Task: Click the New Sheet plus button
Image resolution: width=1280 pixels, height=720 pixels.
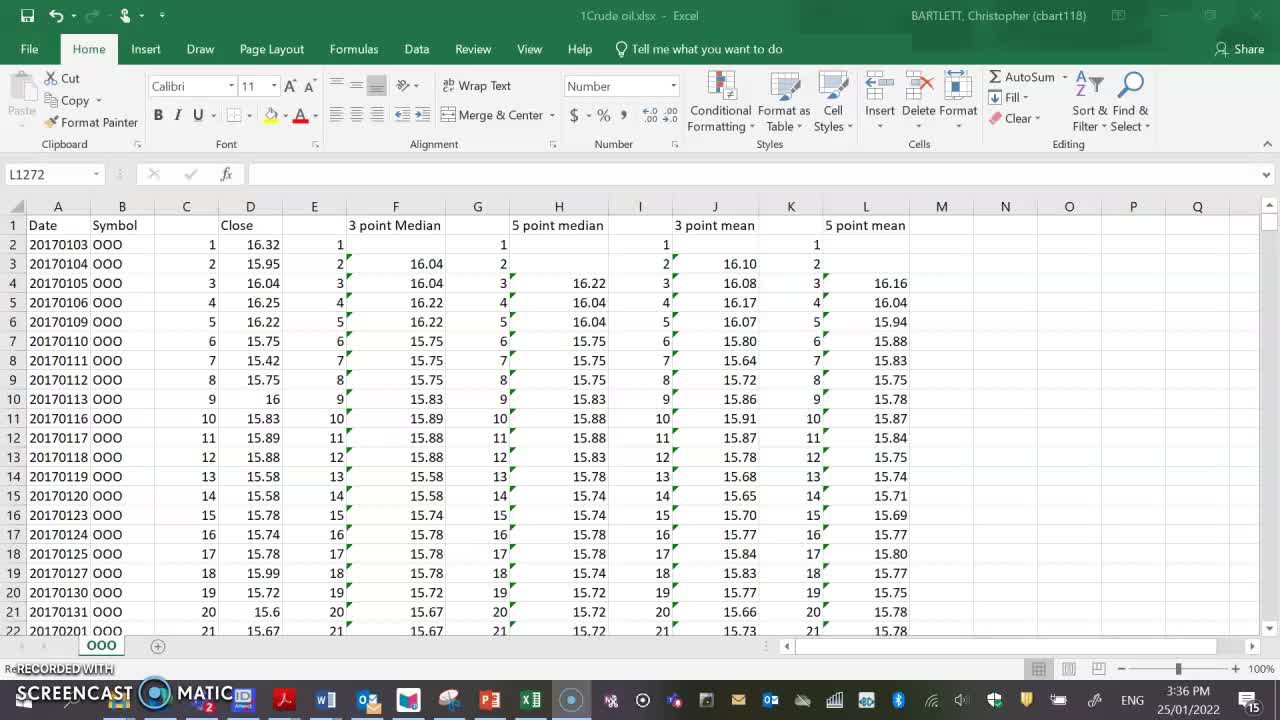Action: tap(158, 646)
